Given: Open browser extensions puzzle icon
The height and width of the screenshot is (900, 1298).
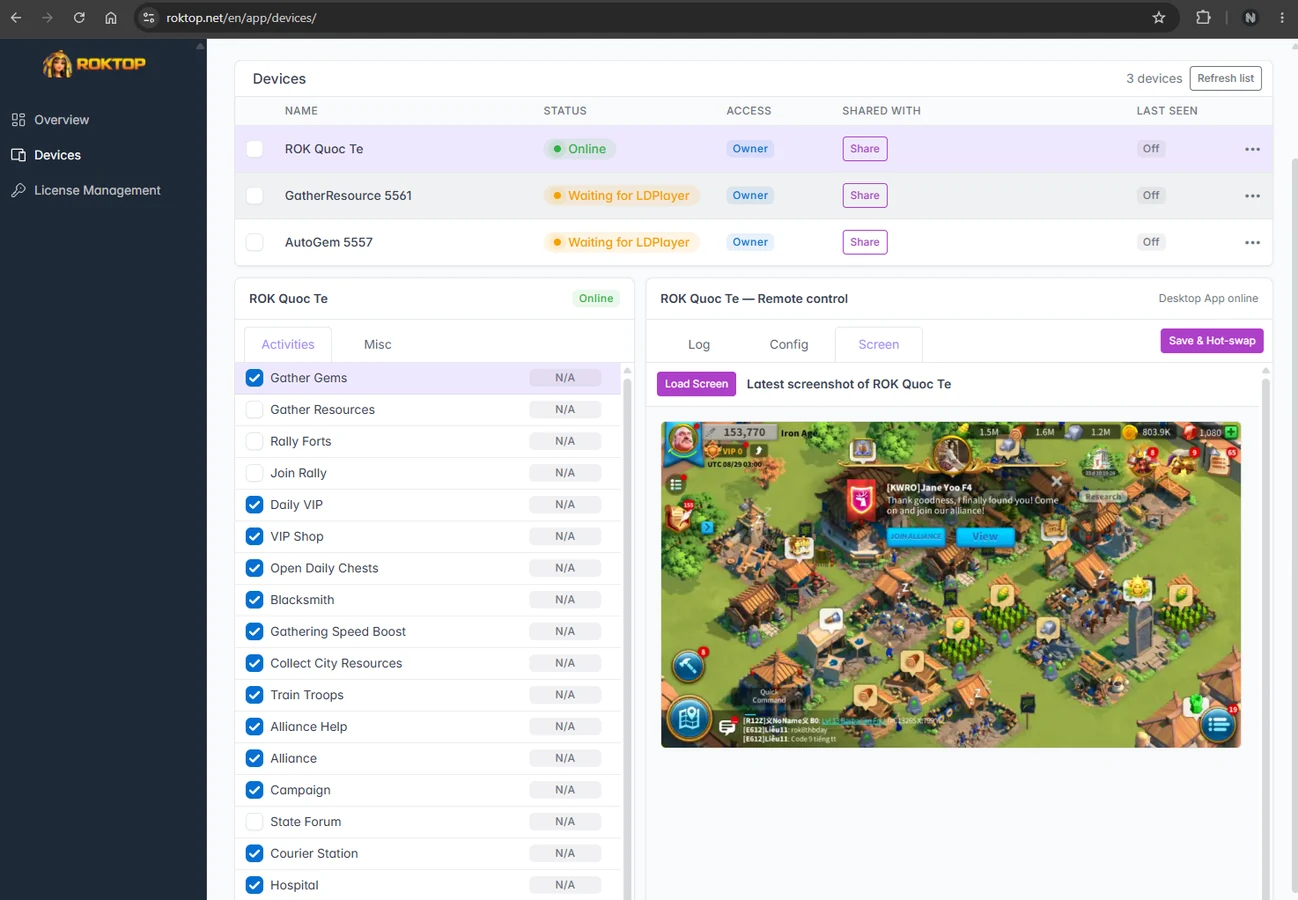Looking at the screenshot, I should [x=1203, y=18].
